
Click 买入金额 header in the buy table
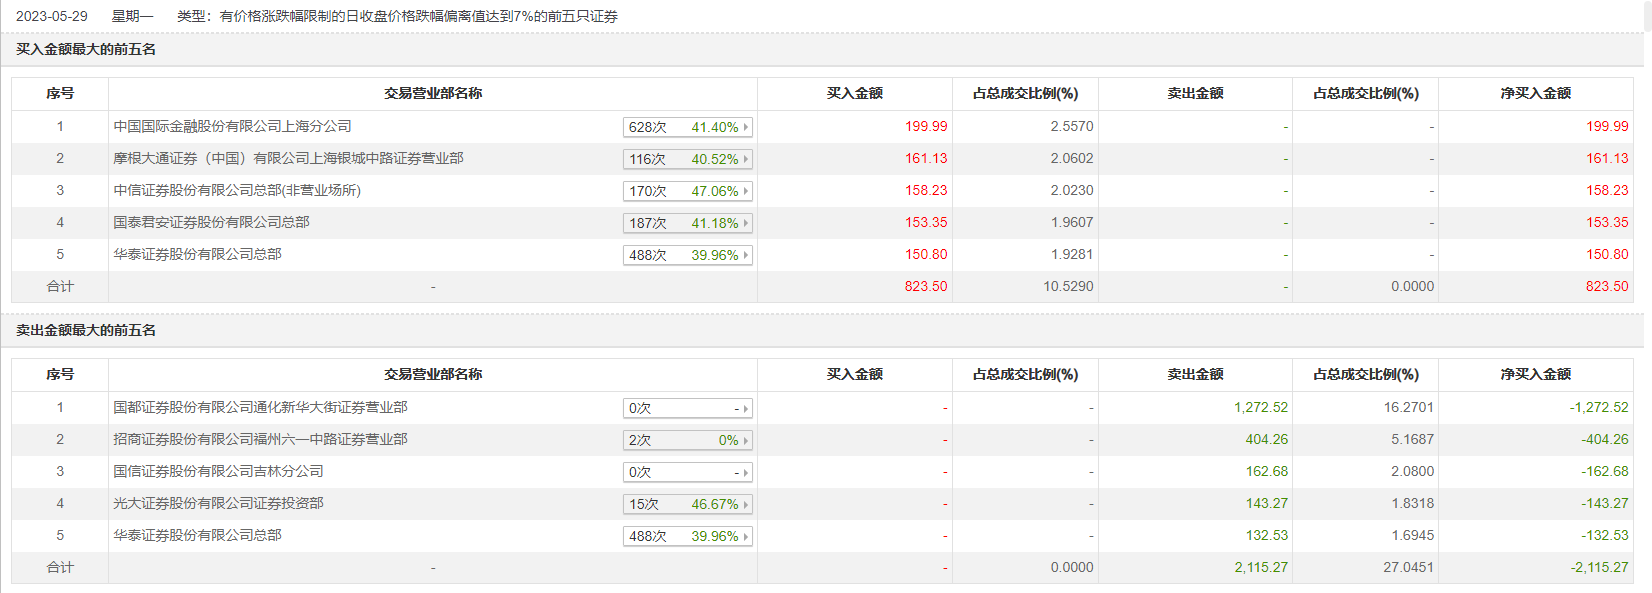point(855,93)
